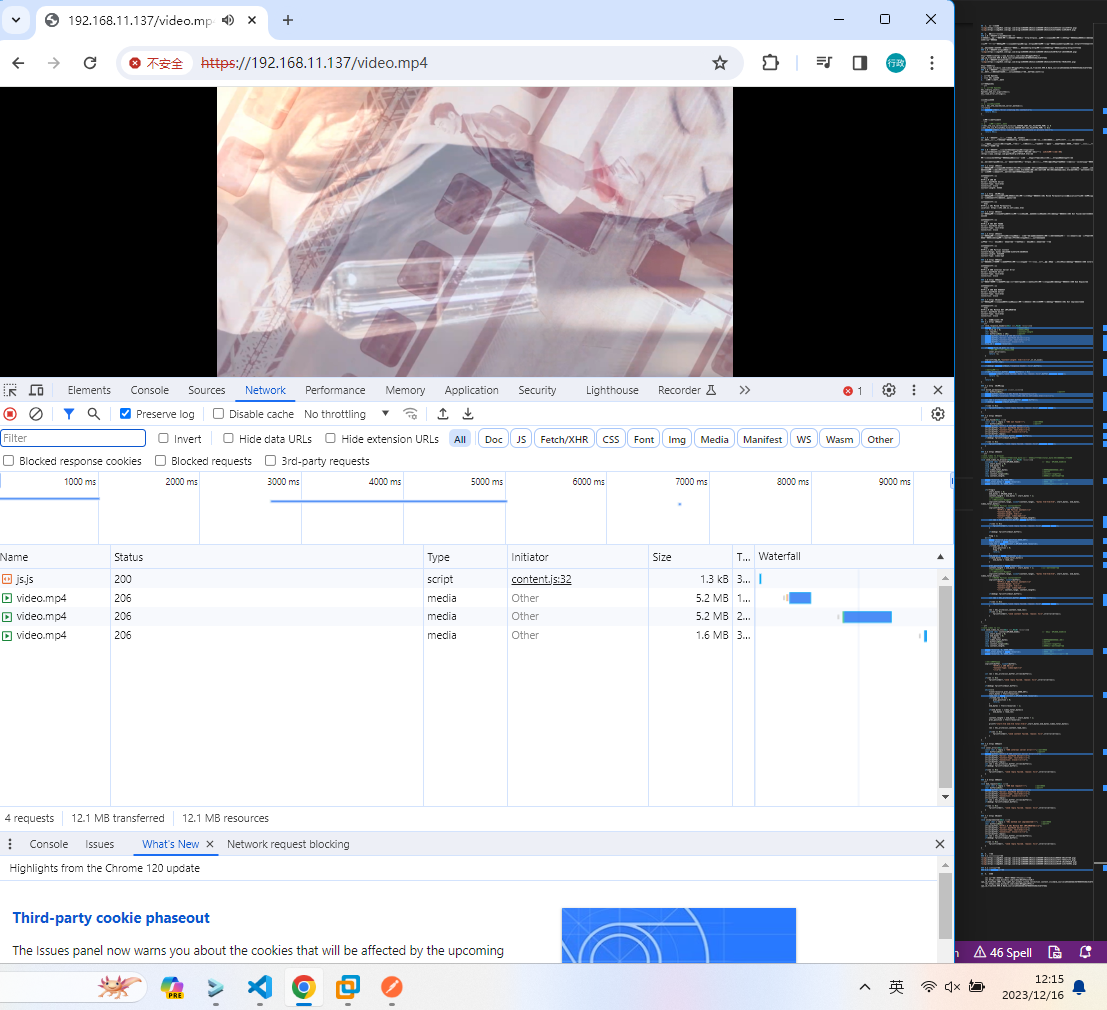Bookmark this page with the star icon
This screenshot has width=1107, height=1010.
719,63
